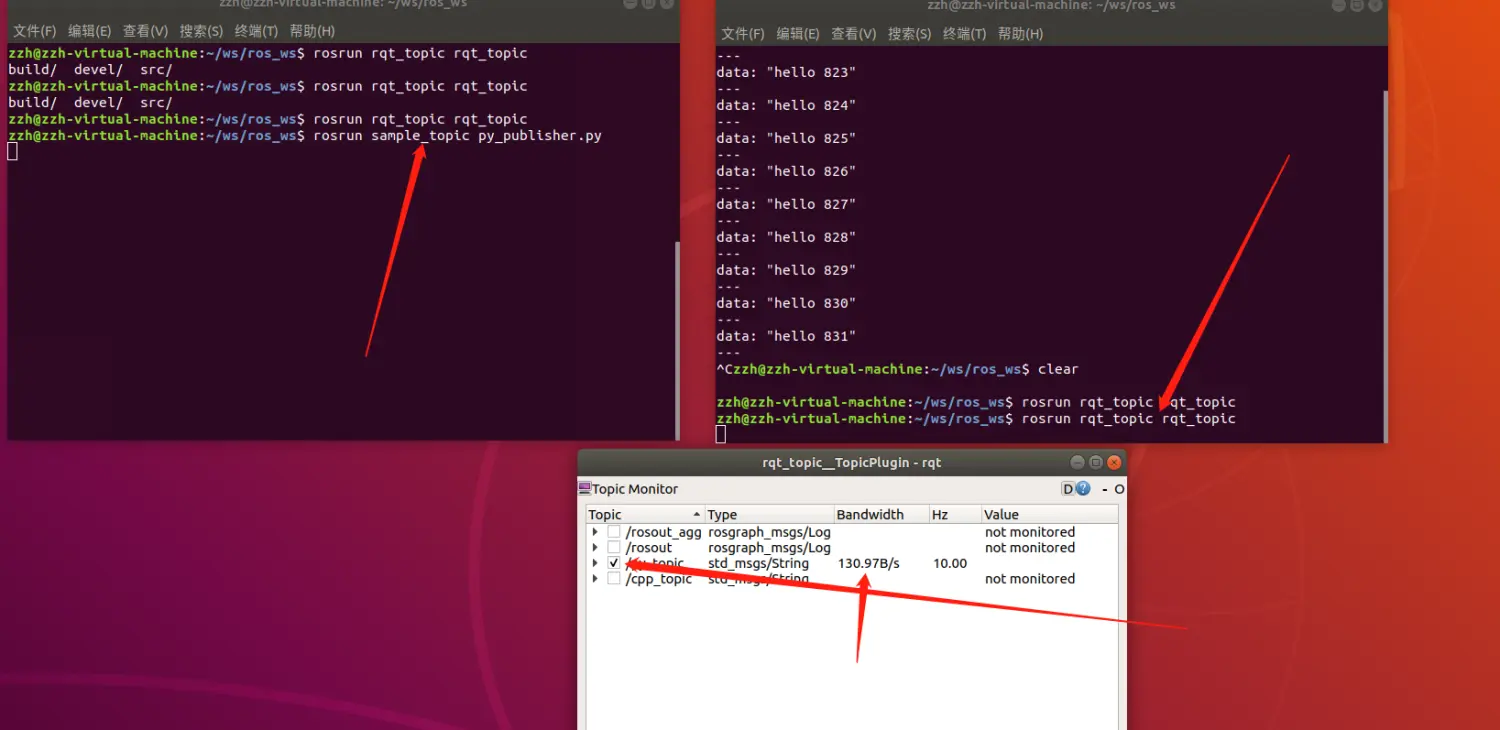The height and width of the screenshot is (730, 1500).
Task: Open 终端(T) menu in right terminal
Action: click(x=964, y=33)
